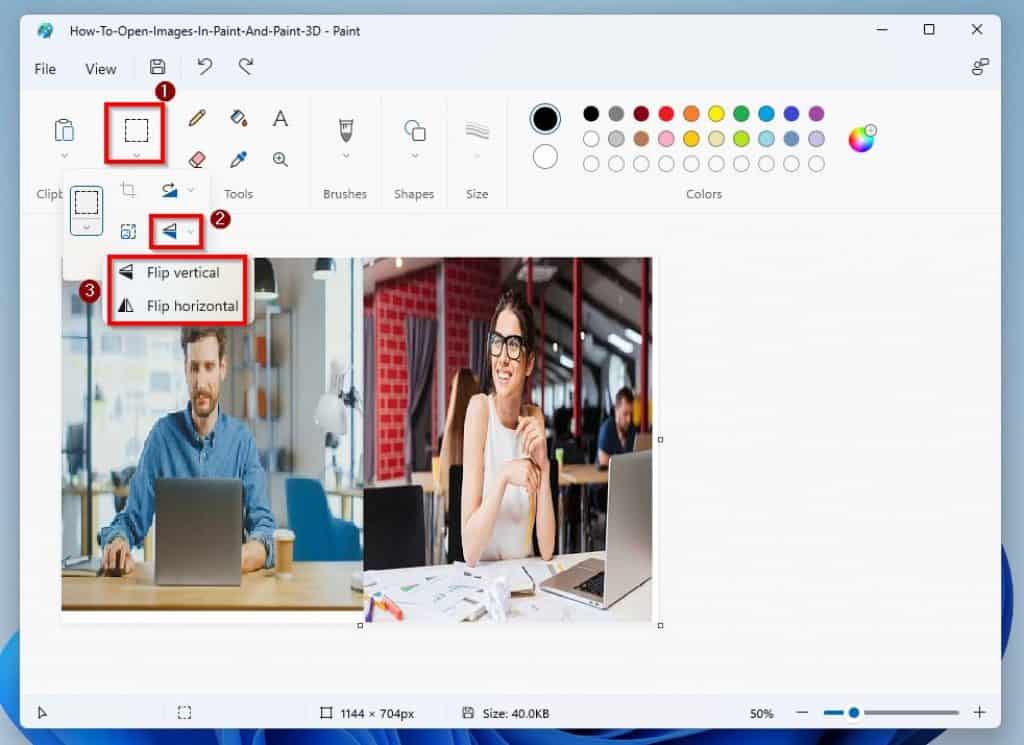Select the Color picker eyedropper
1024x745 pixels.
coord(238,159)
